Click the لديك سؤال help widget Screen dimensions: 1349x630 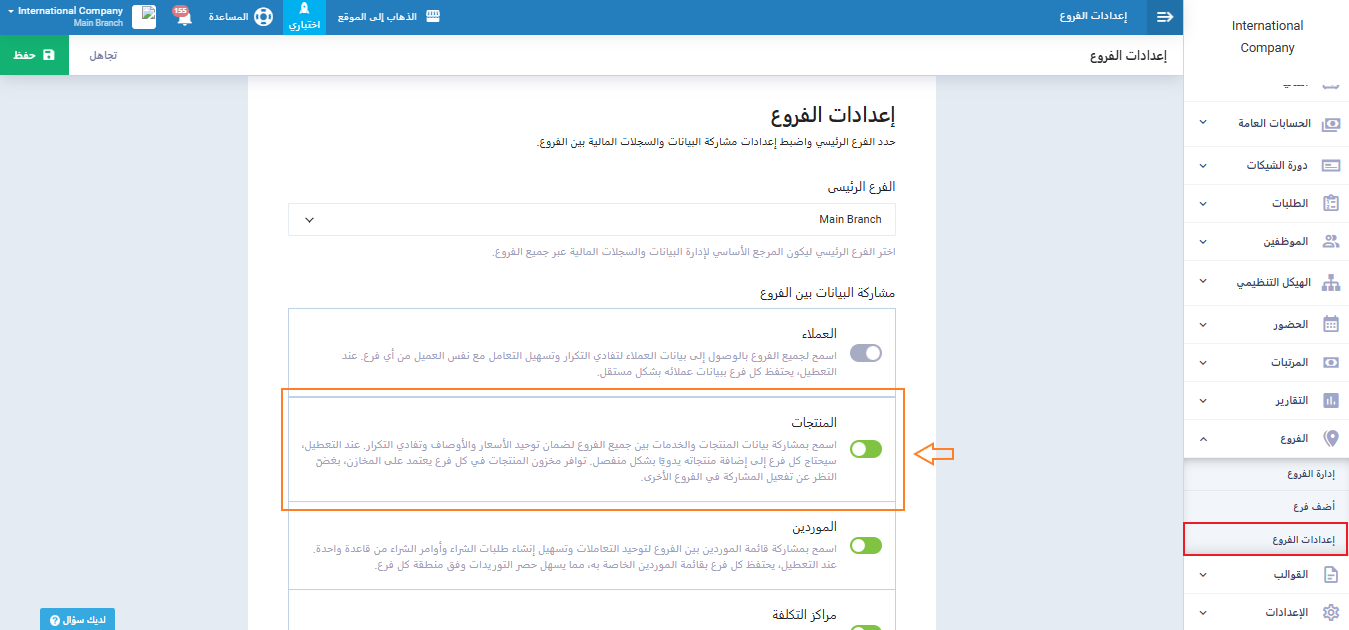point(77,620)
